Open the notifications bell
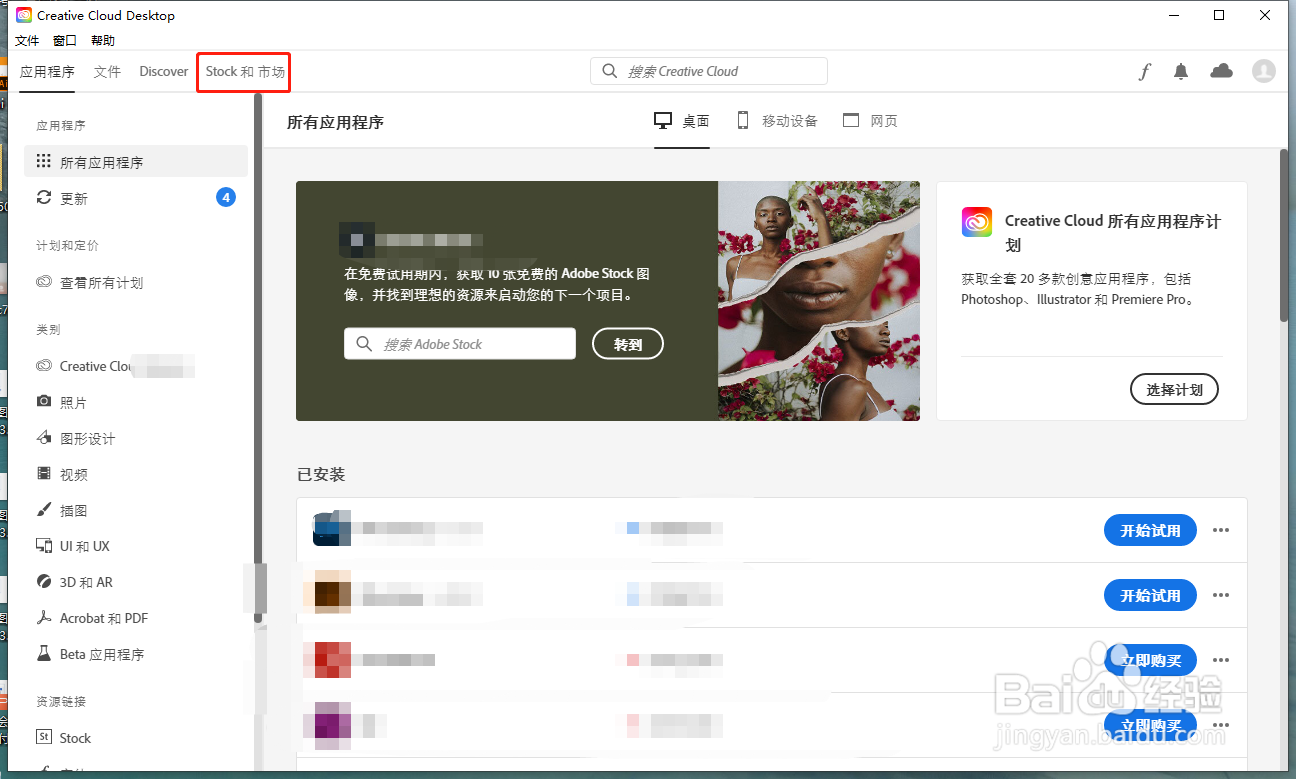The height and width of the screenshot is (779, 1296). click(1181, 71)
